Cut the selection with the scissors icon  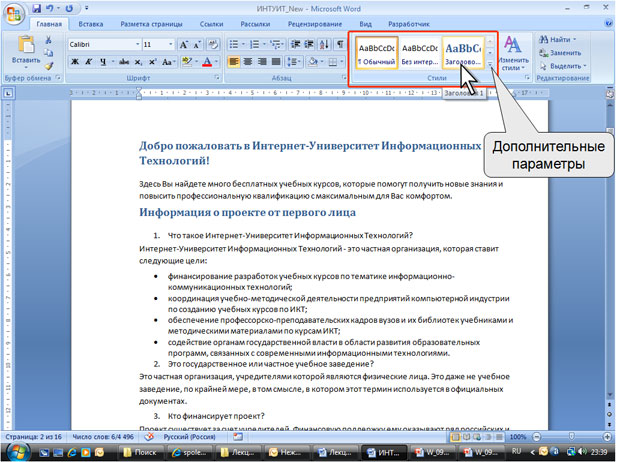pyautogui.click(x=48, y=40)
